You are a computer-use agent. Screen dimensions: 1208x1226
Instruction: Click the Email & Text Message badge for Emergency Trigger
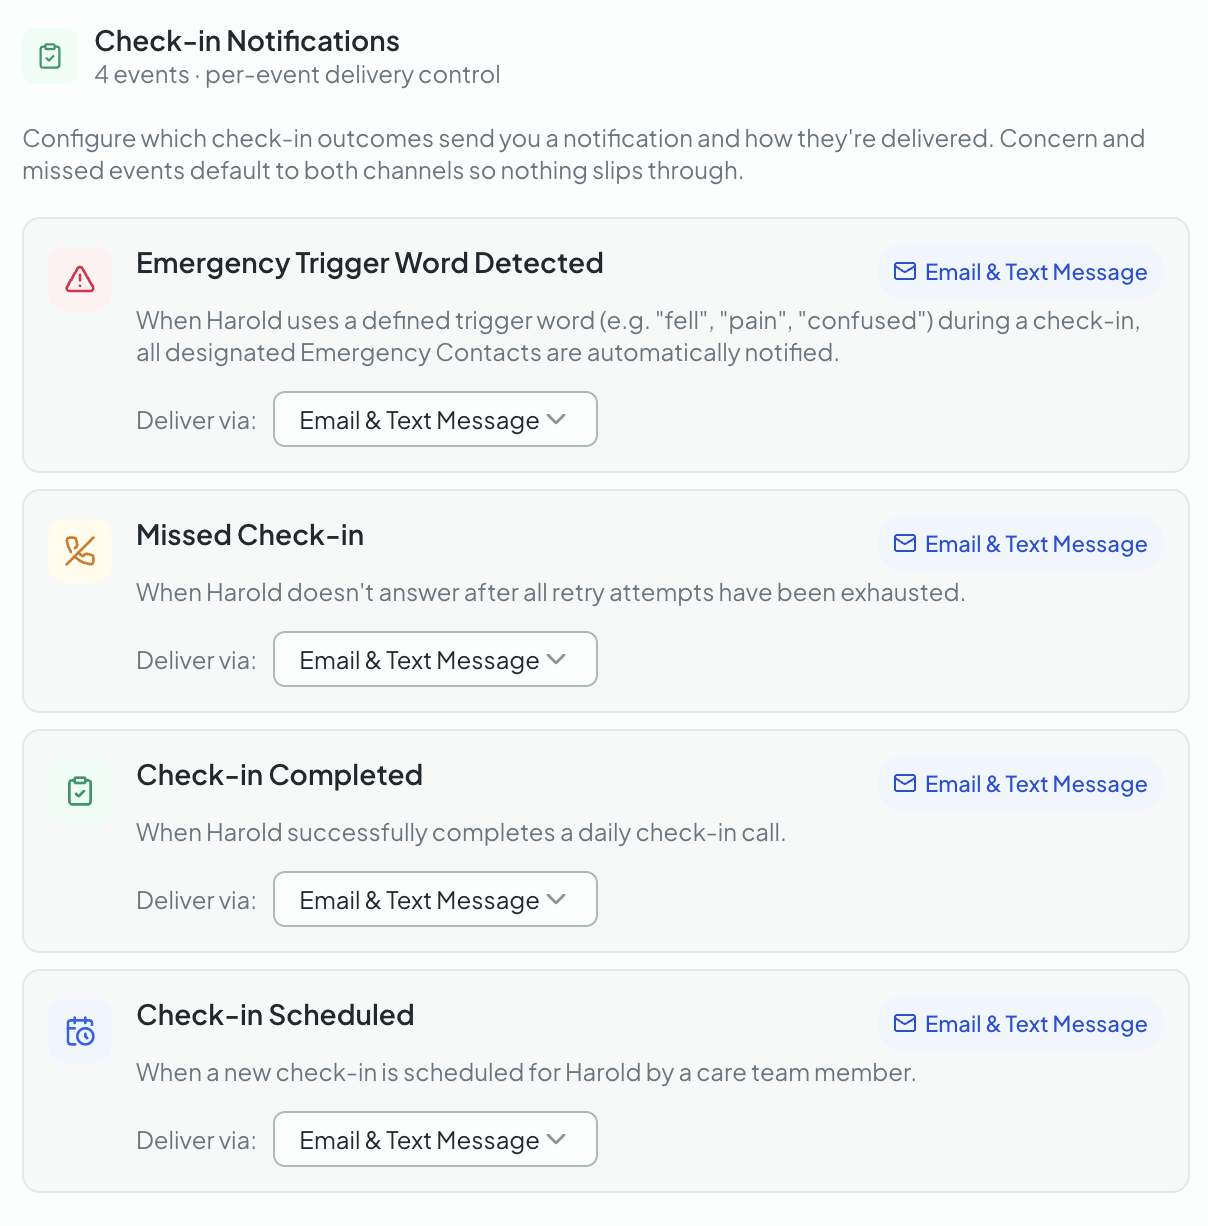(x=1019, y=271)
